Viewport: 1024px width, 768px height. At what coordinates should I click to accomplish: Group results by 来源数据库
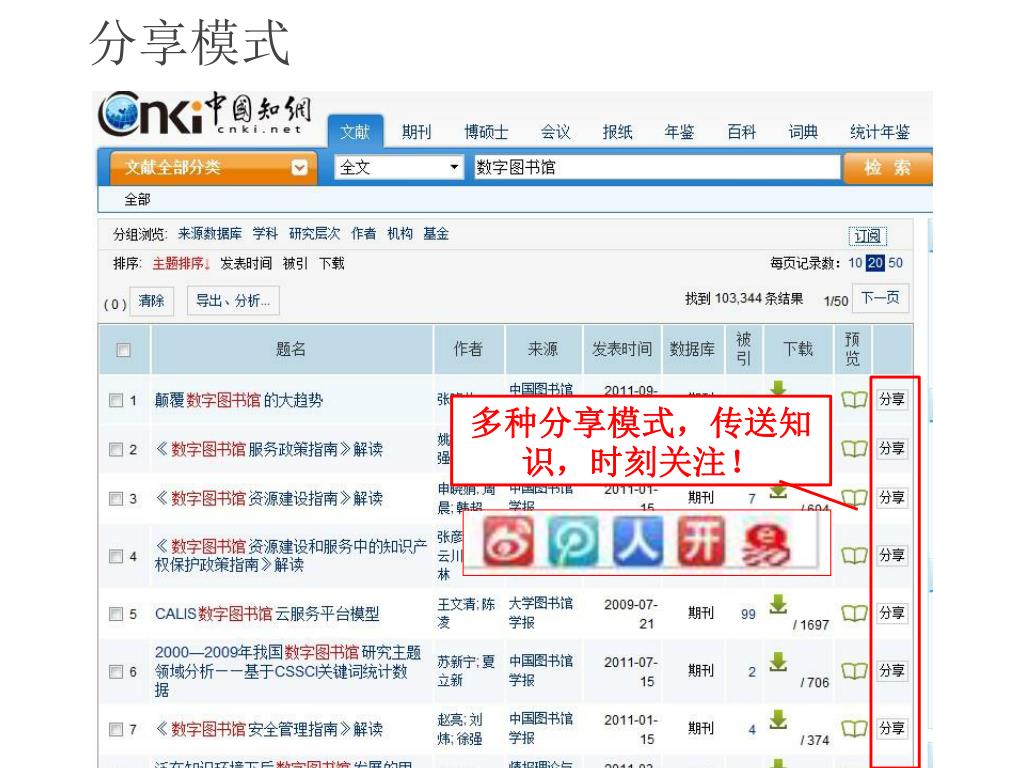coord(210,234)
